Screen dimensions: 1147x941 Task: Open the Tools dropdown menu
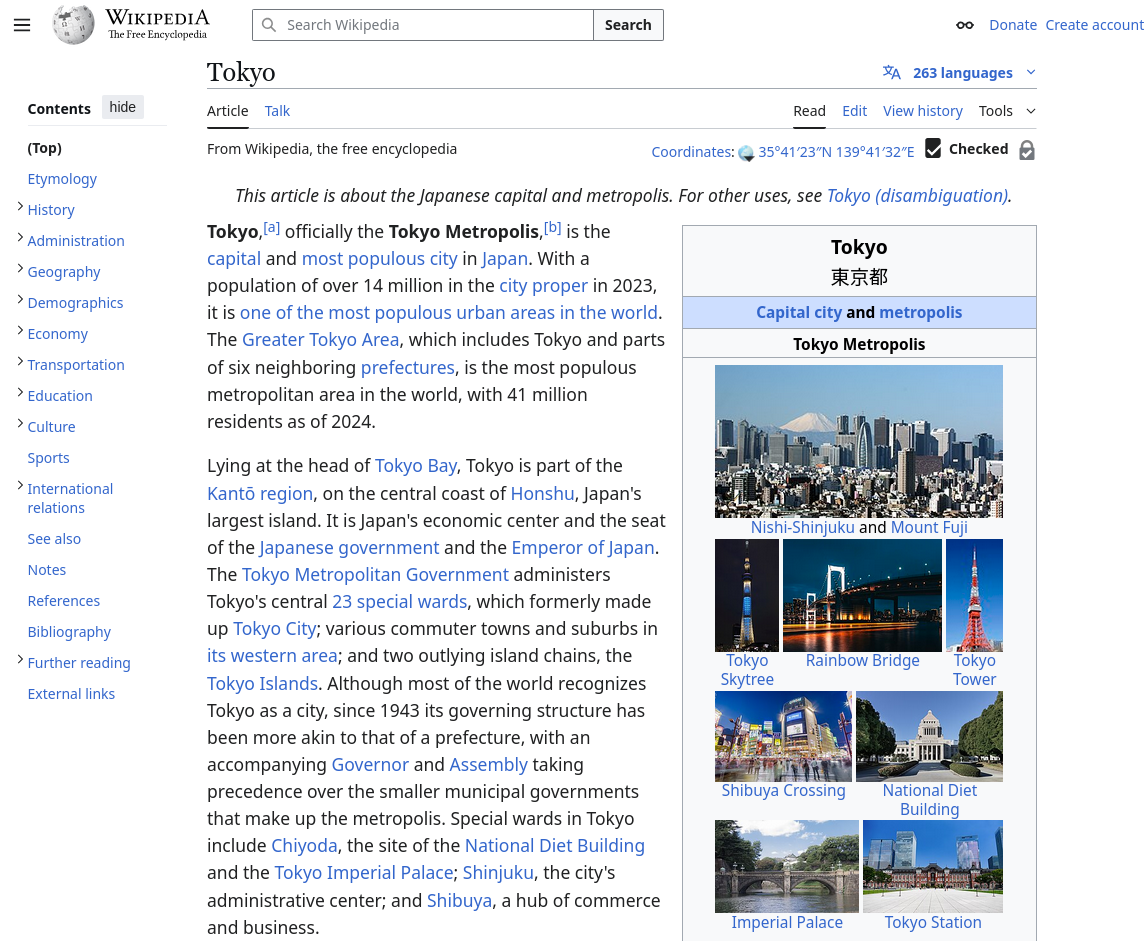(1007, 110)
